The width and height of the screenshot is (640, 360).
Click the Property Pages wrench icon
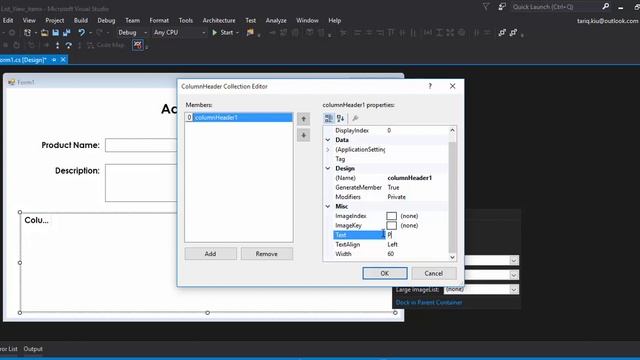point(355,118)
